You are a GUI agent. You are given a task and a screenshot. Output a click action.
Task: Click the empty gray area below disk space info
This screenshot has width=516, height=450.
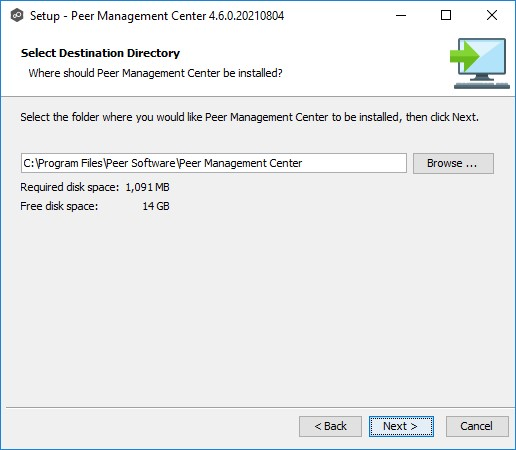click(x=257, y=307)
